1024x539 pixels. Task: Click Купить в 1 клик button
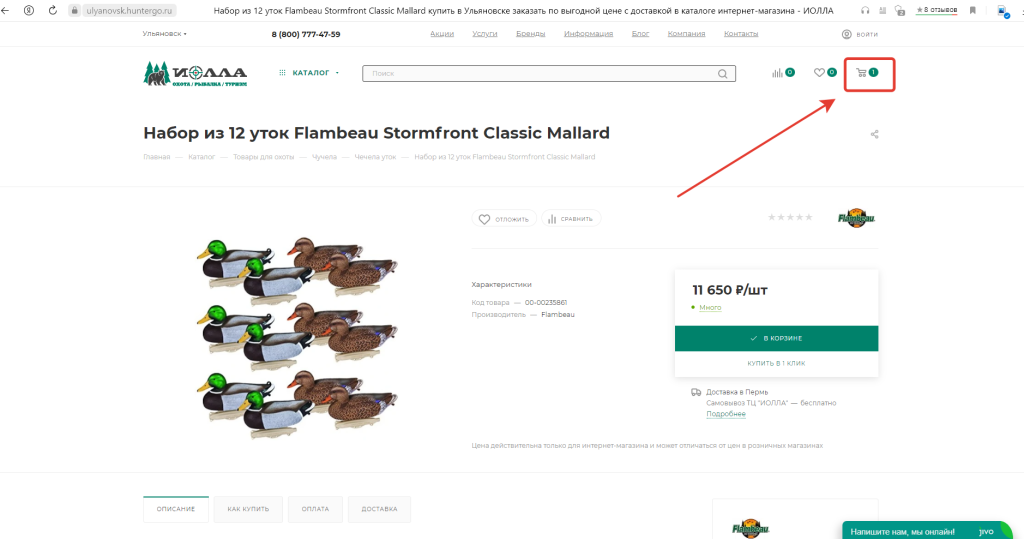(x=776, y=363)
